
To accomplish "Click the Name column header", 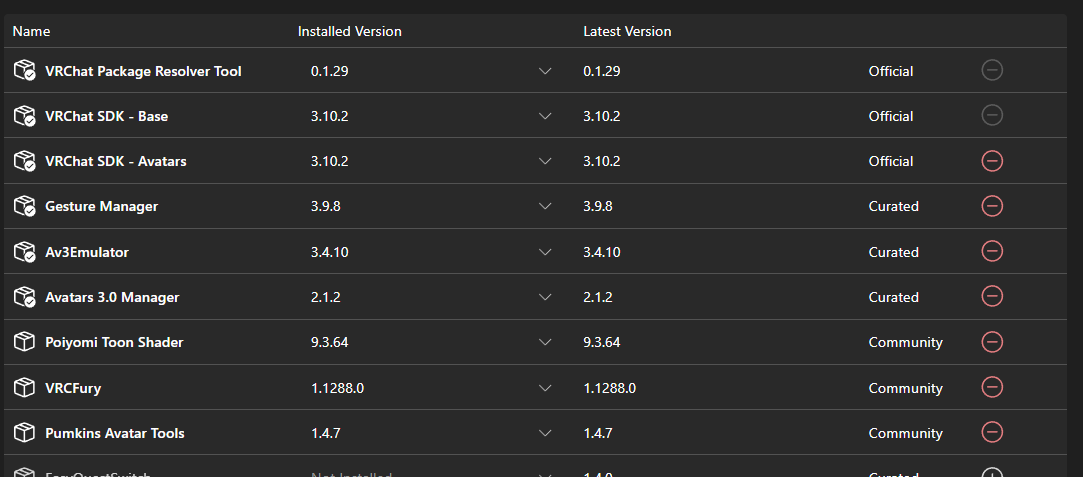I will click(31, 31).
